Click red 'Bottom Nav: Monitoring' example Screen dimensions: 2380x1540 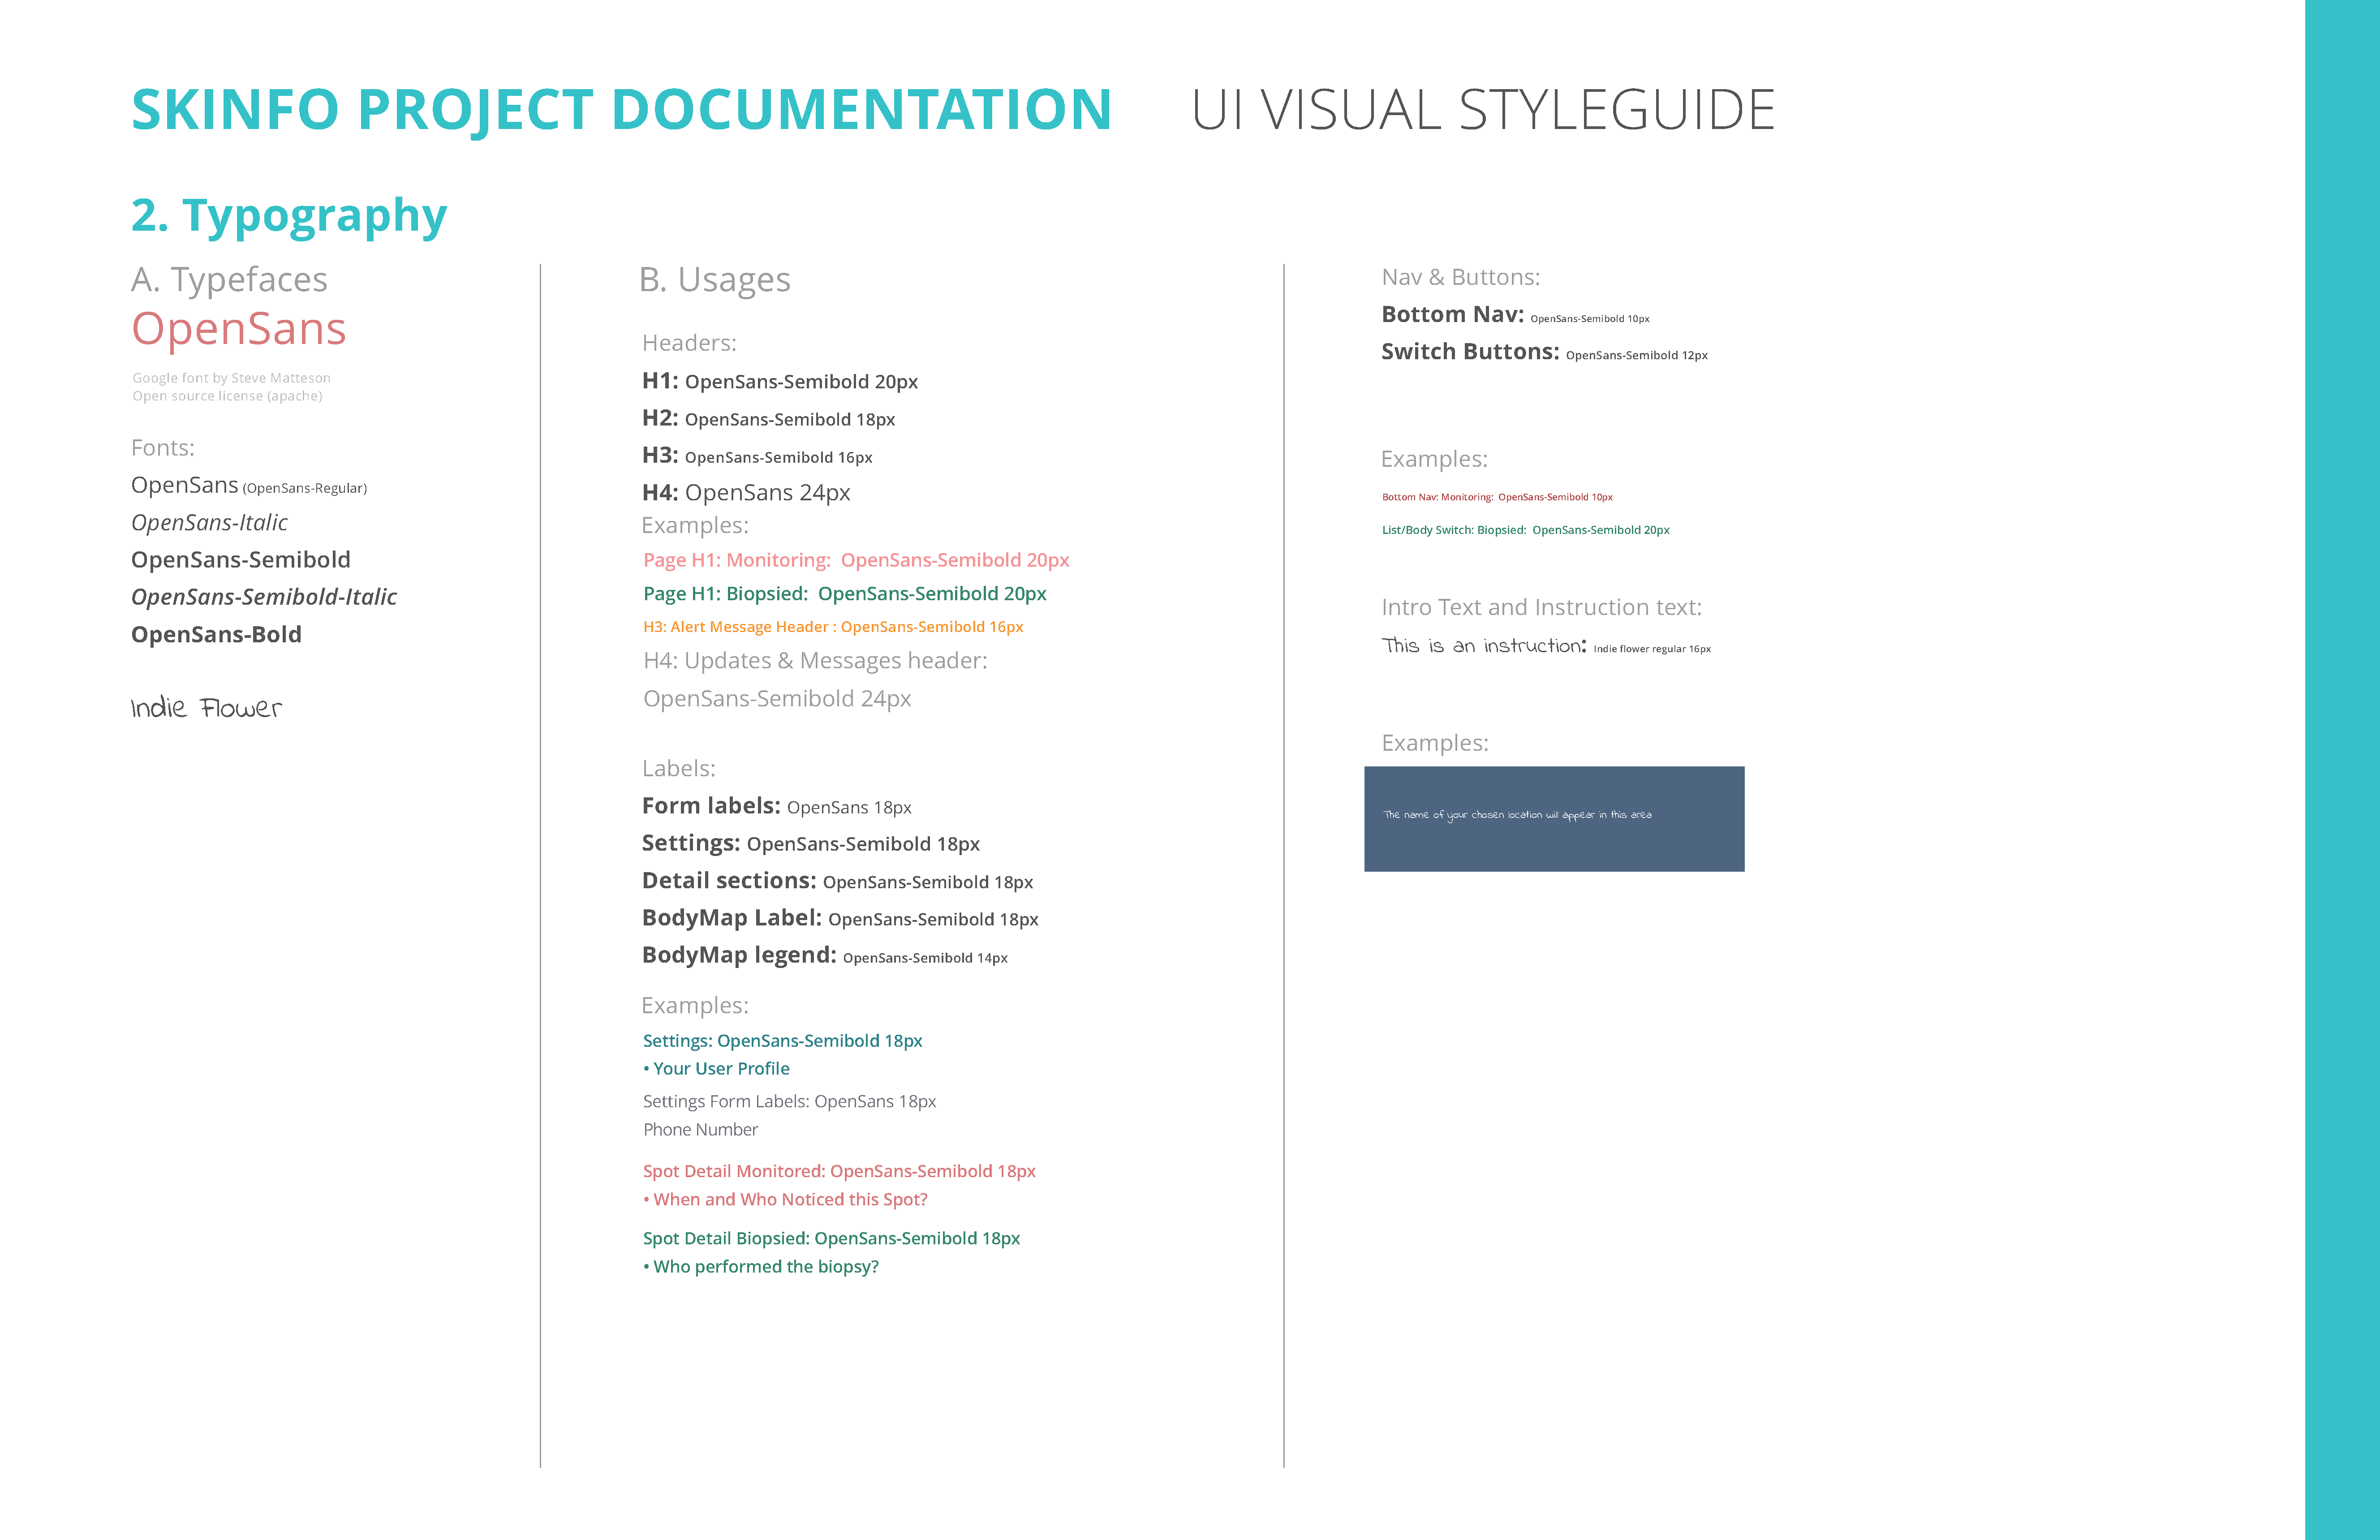click(1497, 497)
